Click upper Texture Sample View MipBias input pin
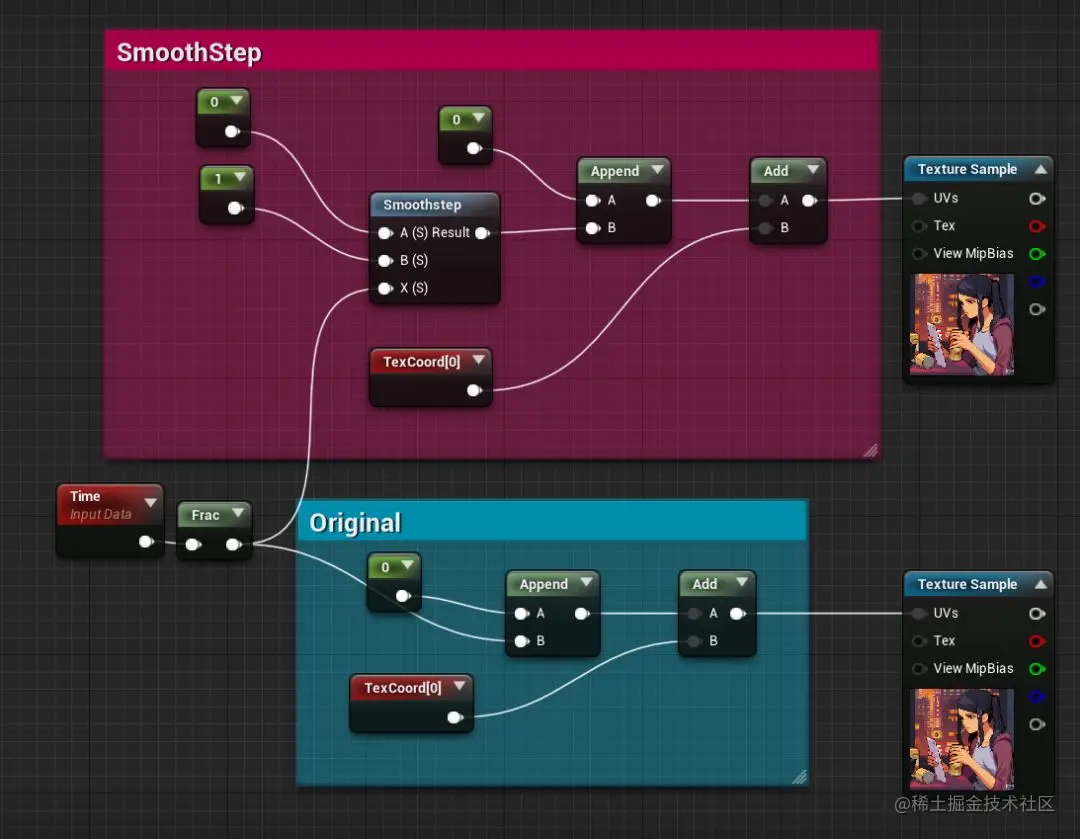Viewport: 1080px width, 839px height. 919,253
